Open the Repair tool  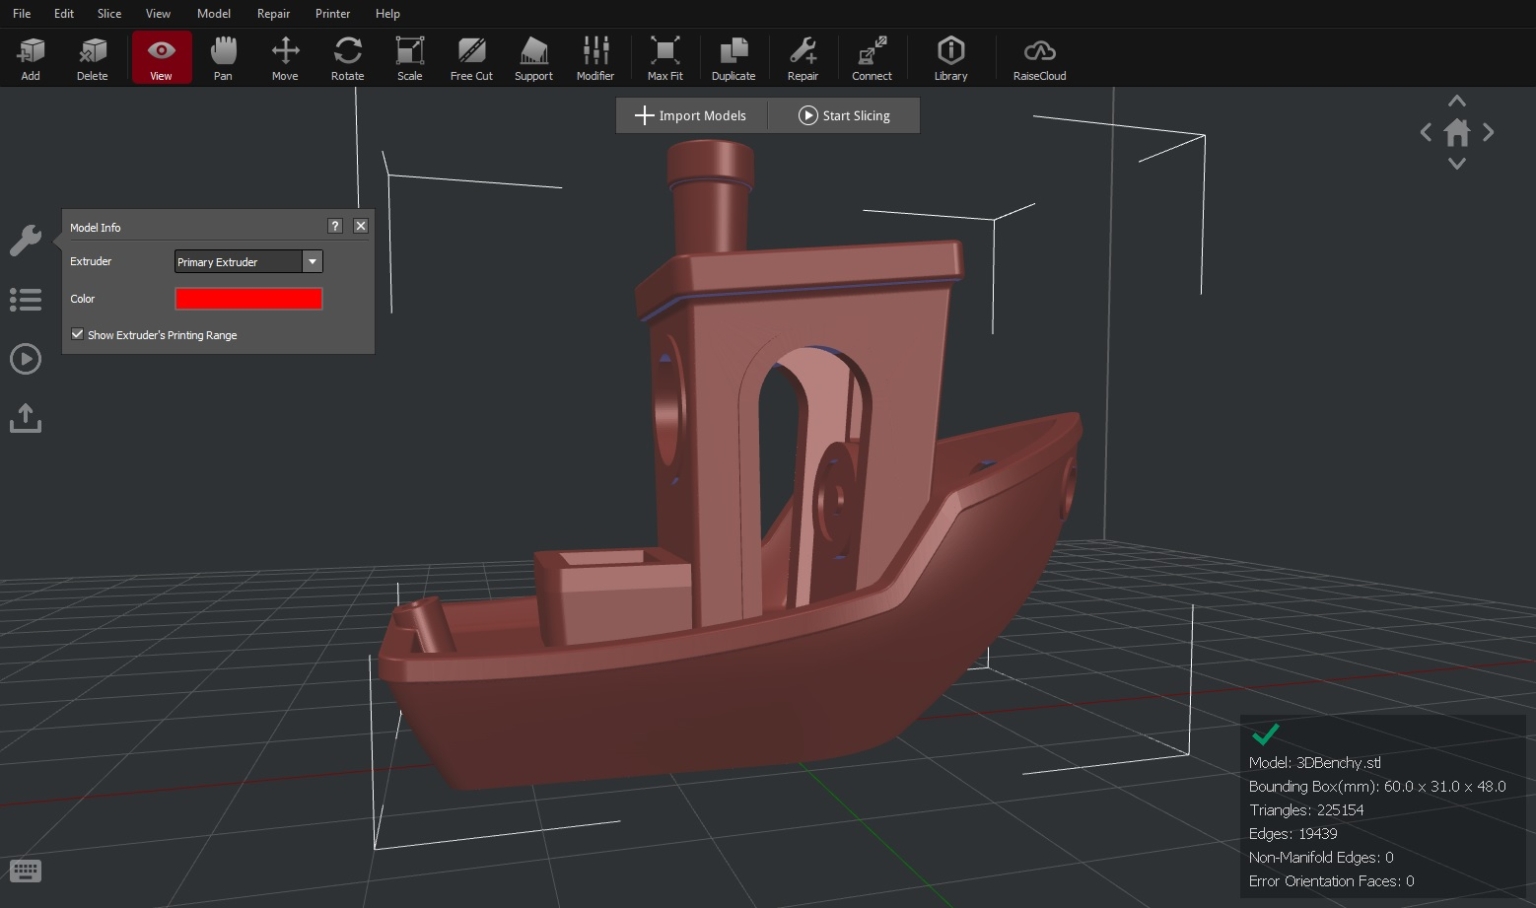pyautogui.click(x=802, y=57)
